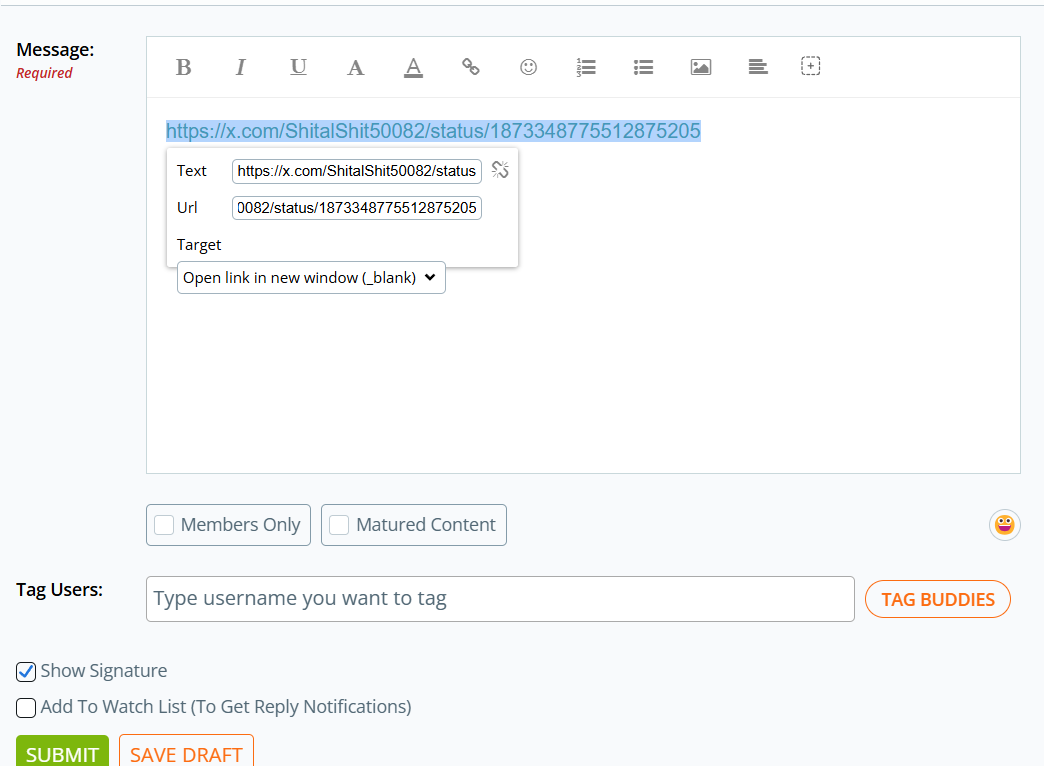Click the insert link toolbar icon
Image resolution: width=1044 pixels, height=766 pixels.
(x=471, y=67)
